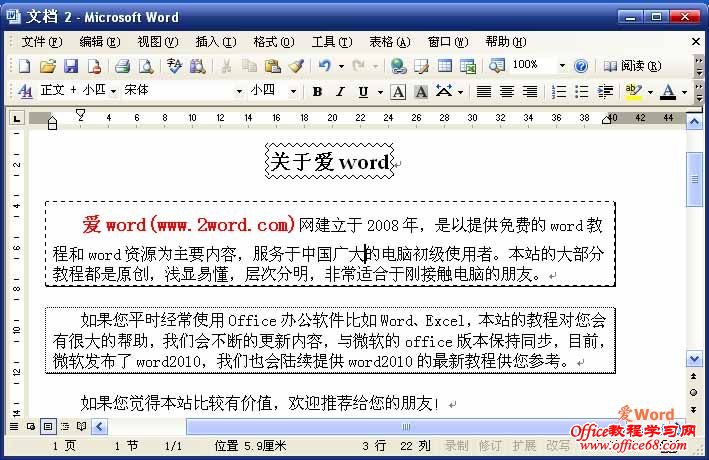The height and width of the screenshot is (460, 709).
Task: Expand the zoom level dropdown showing 100%
Action: (x=562, y=66)
